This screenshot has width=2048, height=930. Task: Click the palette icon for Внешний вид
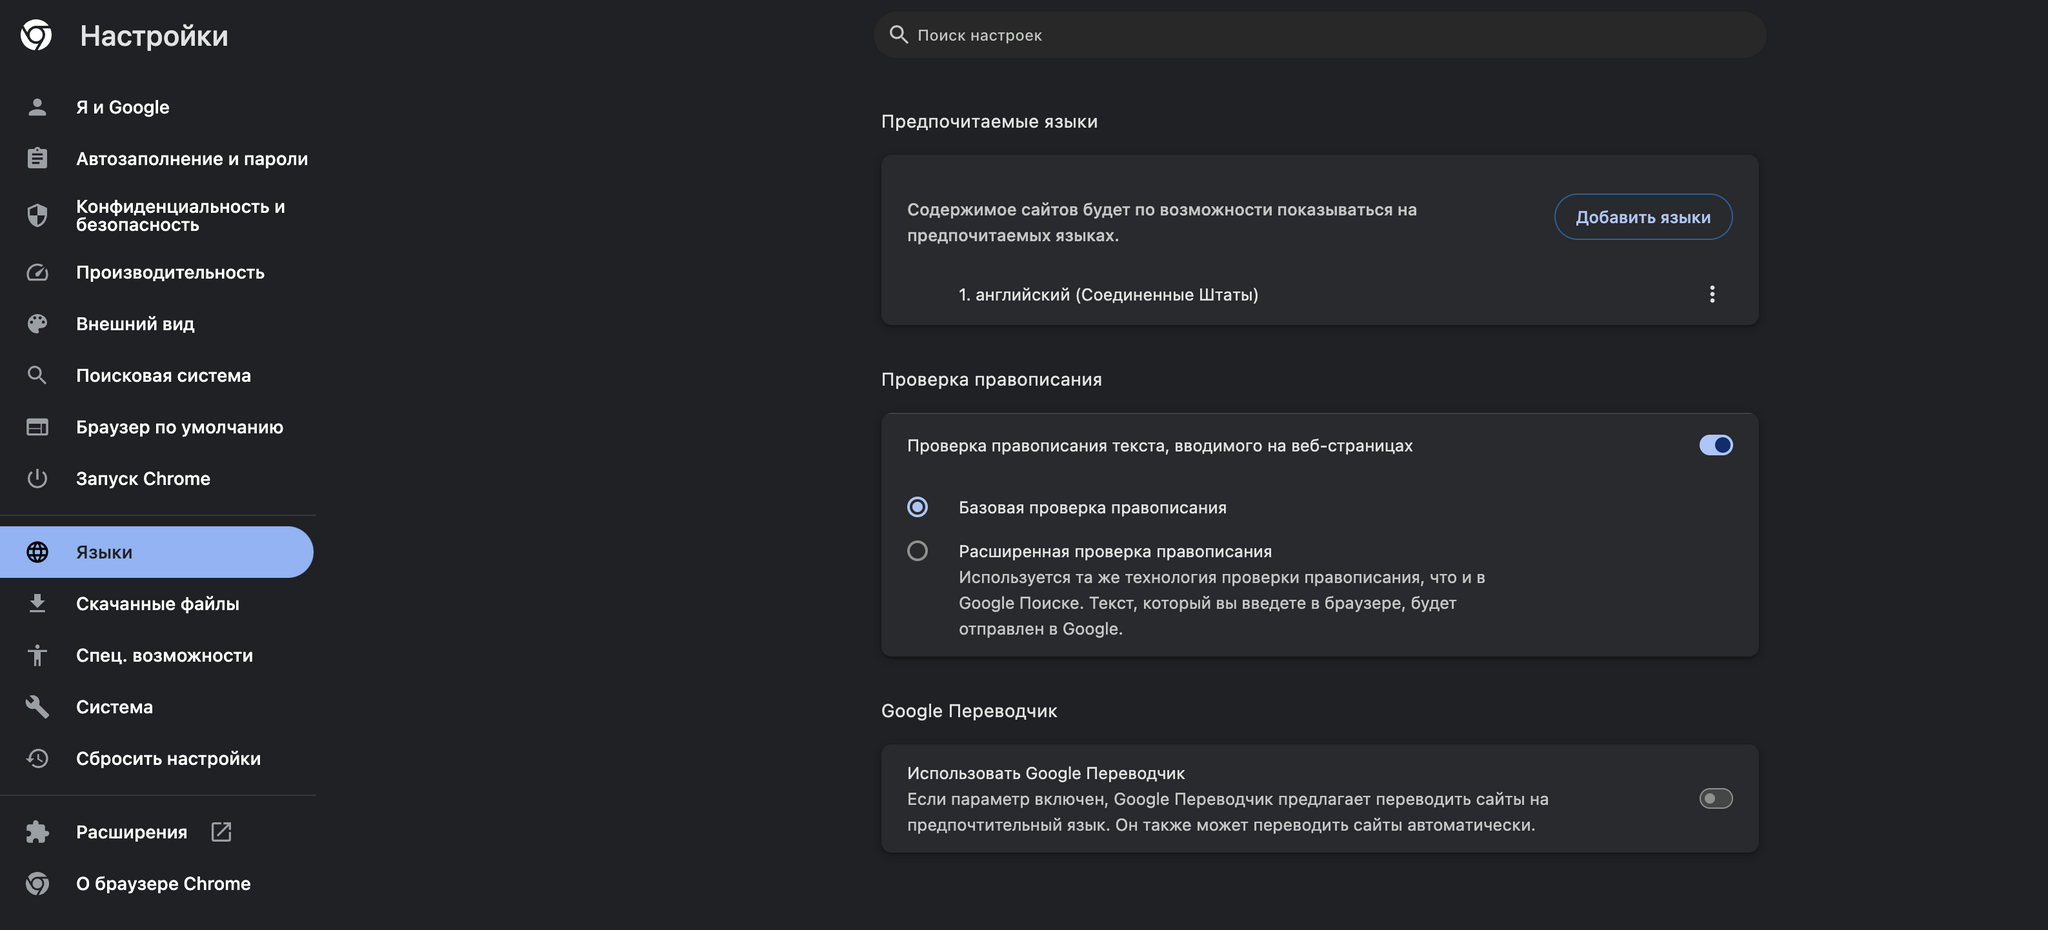pyautogui.click(x=37, y=324)
